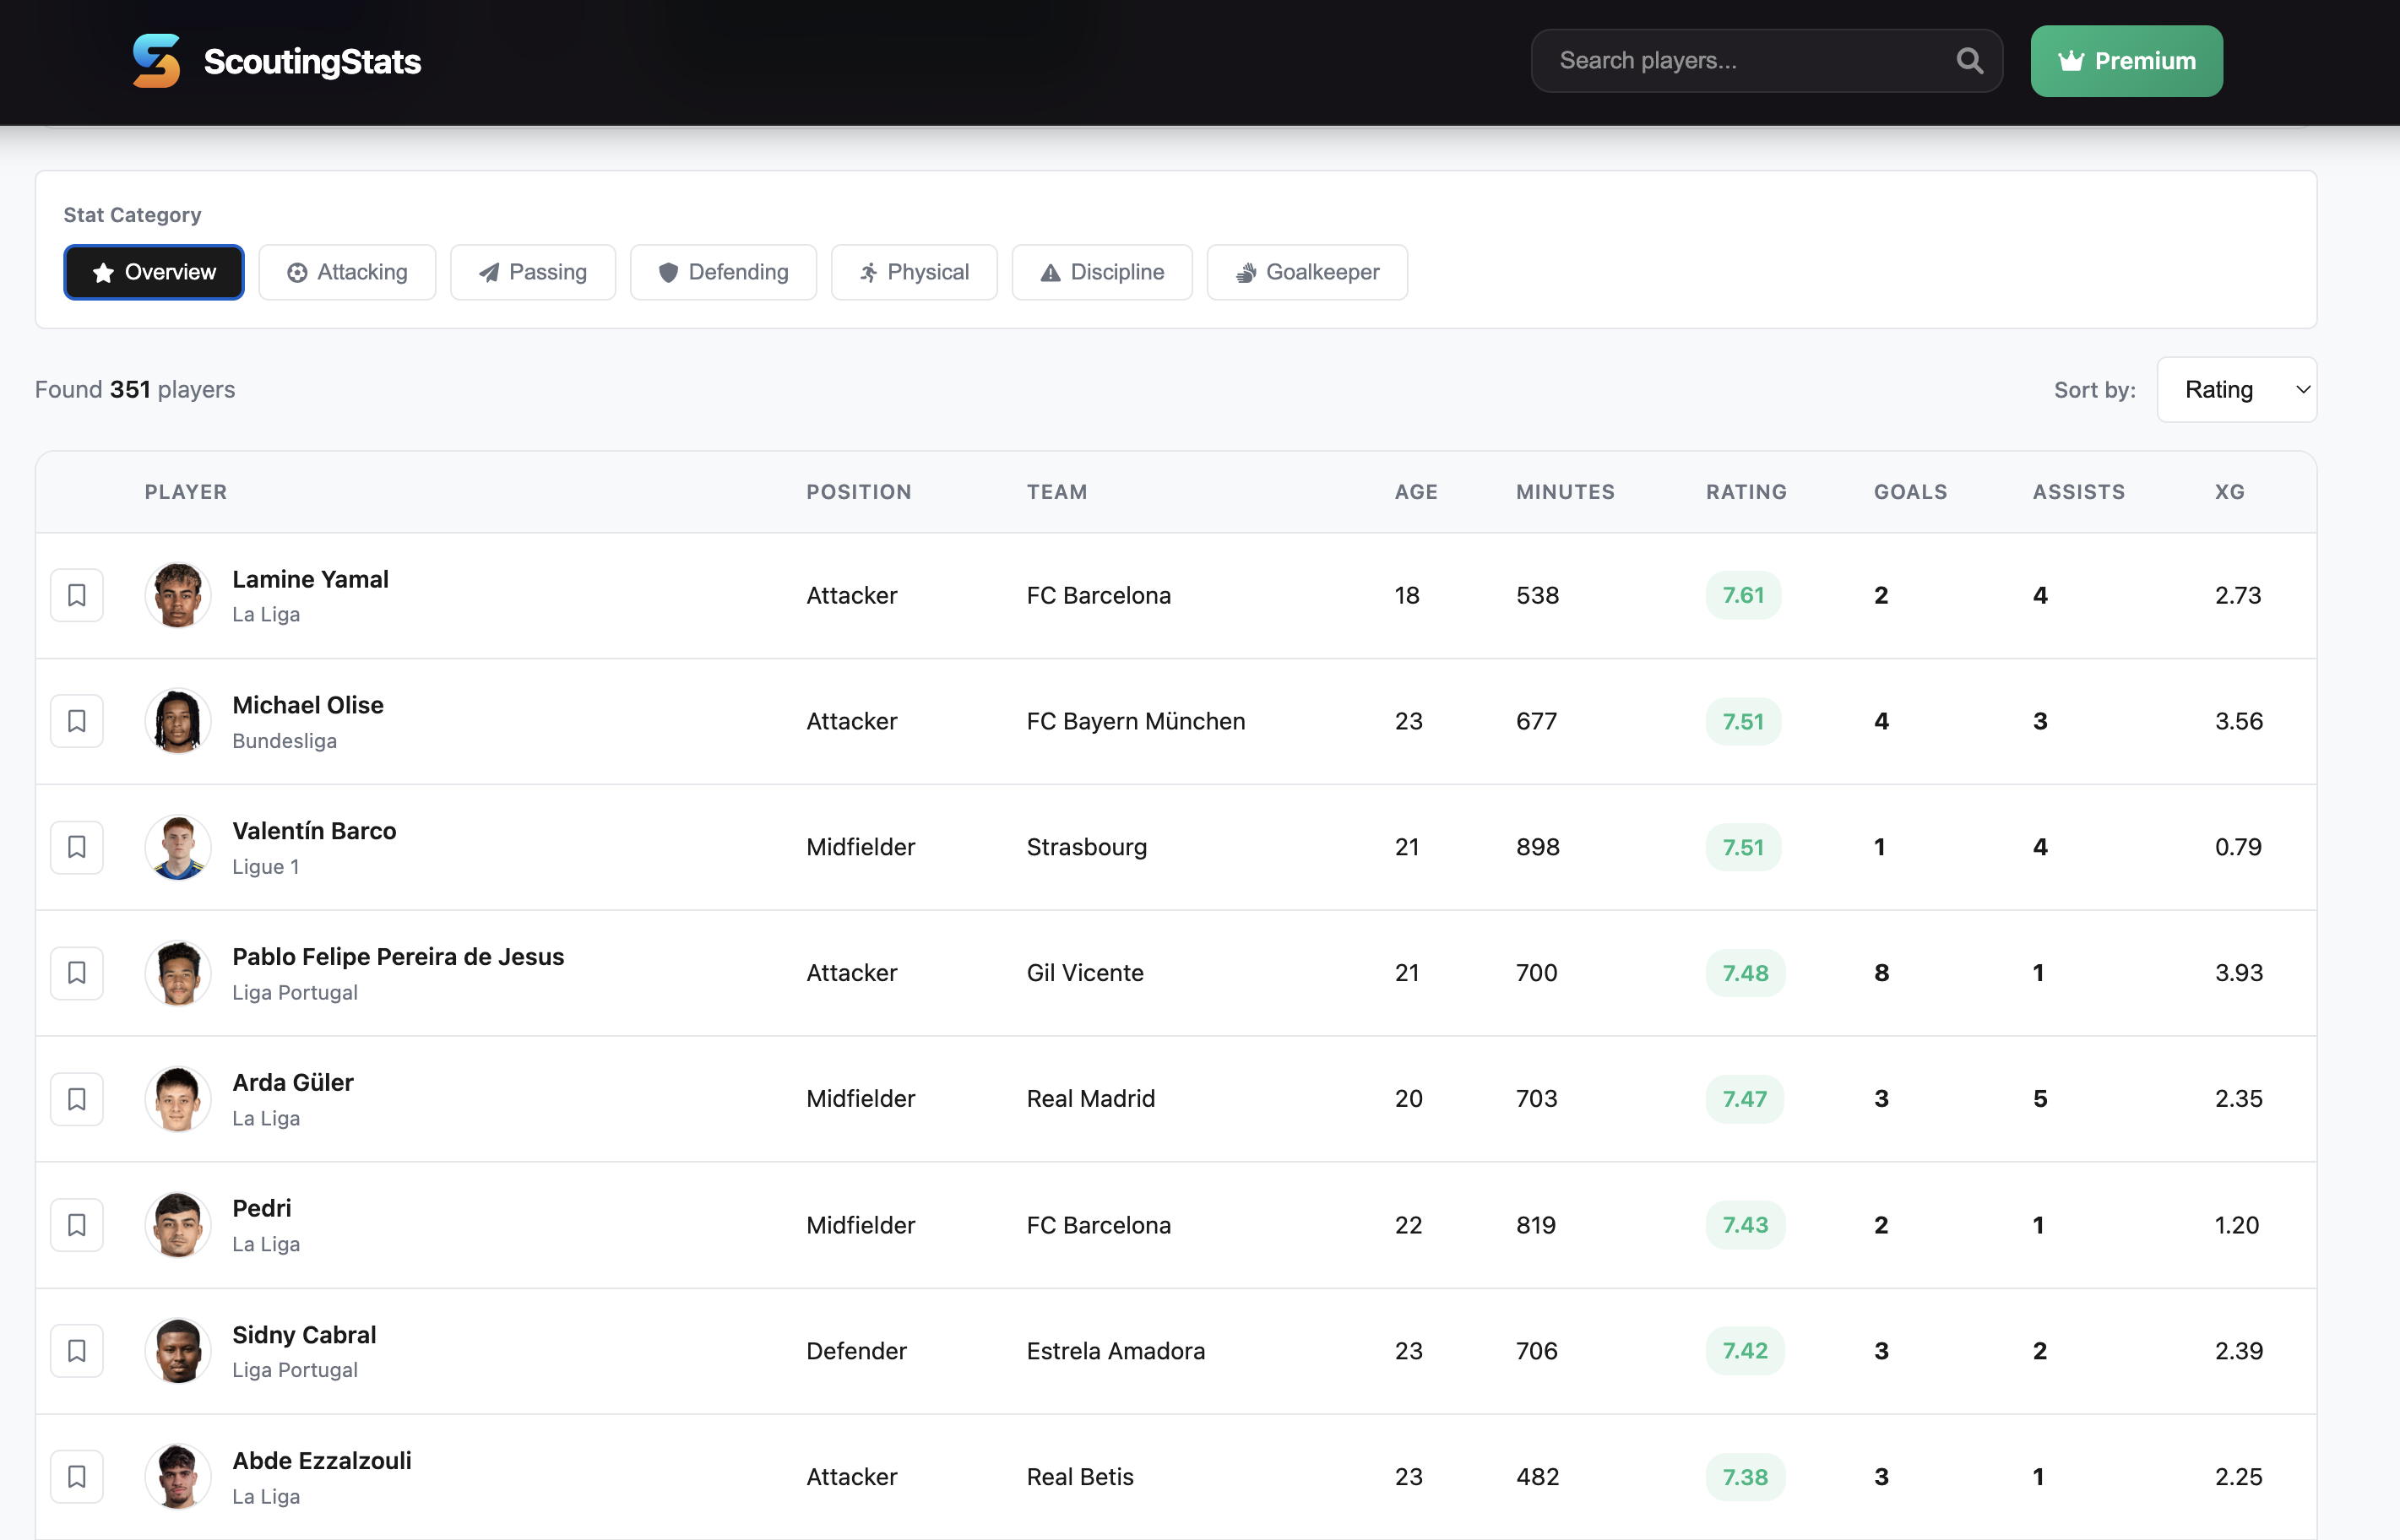Expand the Overview category selector

(x=153, y=272)
